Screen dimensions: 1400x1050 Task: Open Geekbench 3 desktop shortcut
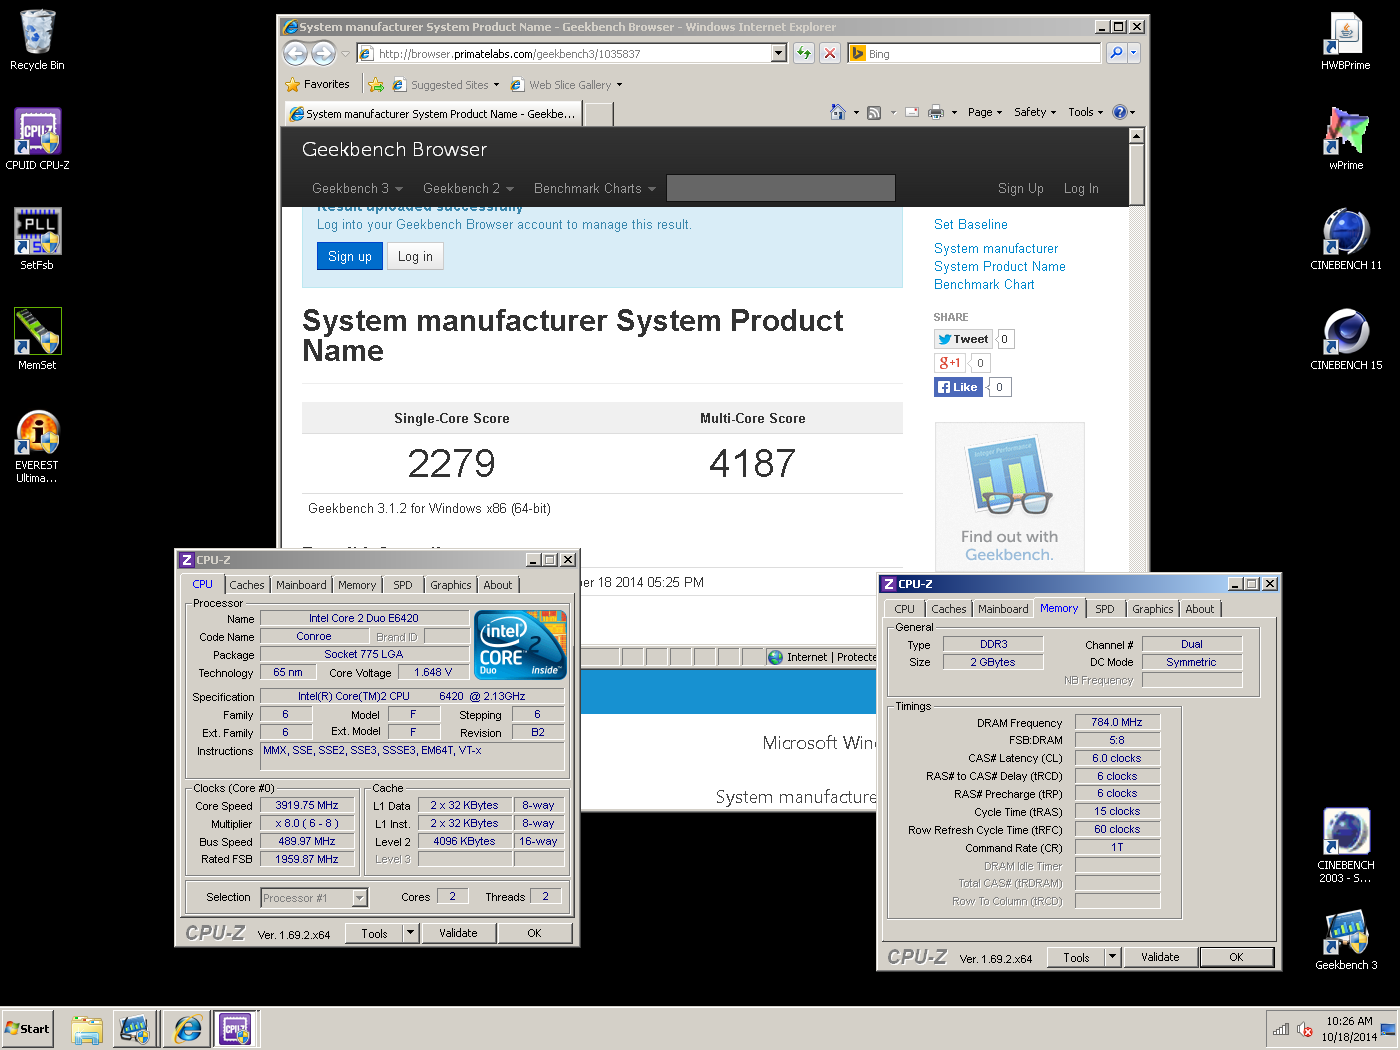(x=1346, y=940)
